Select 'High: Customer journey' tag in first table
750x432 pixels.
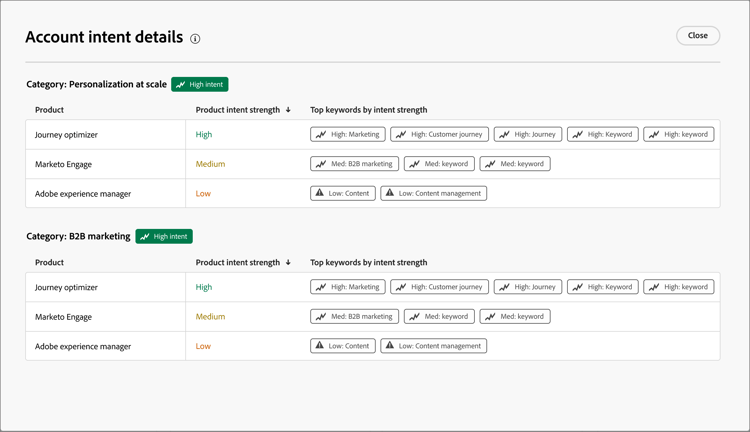click(x=439, y=134)
